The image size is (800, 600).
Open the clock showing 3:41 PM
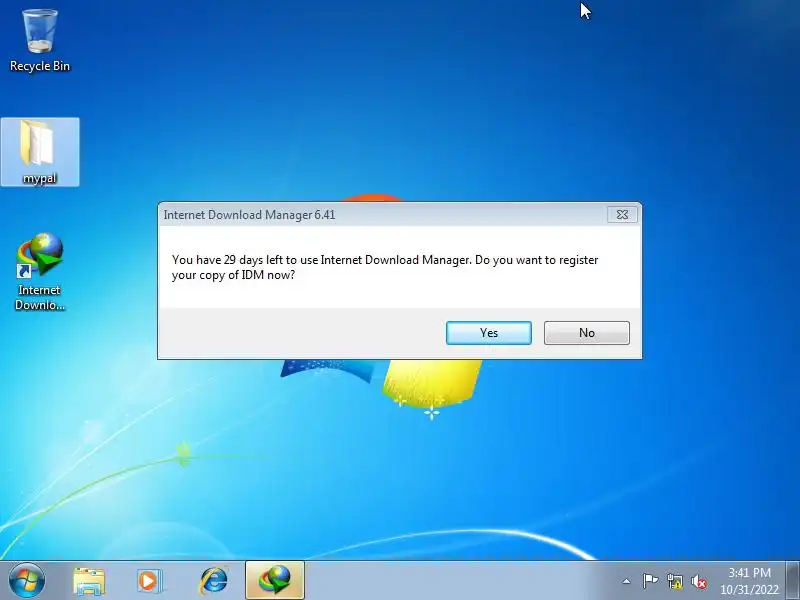point(749,581)
